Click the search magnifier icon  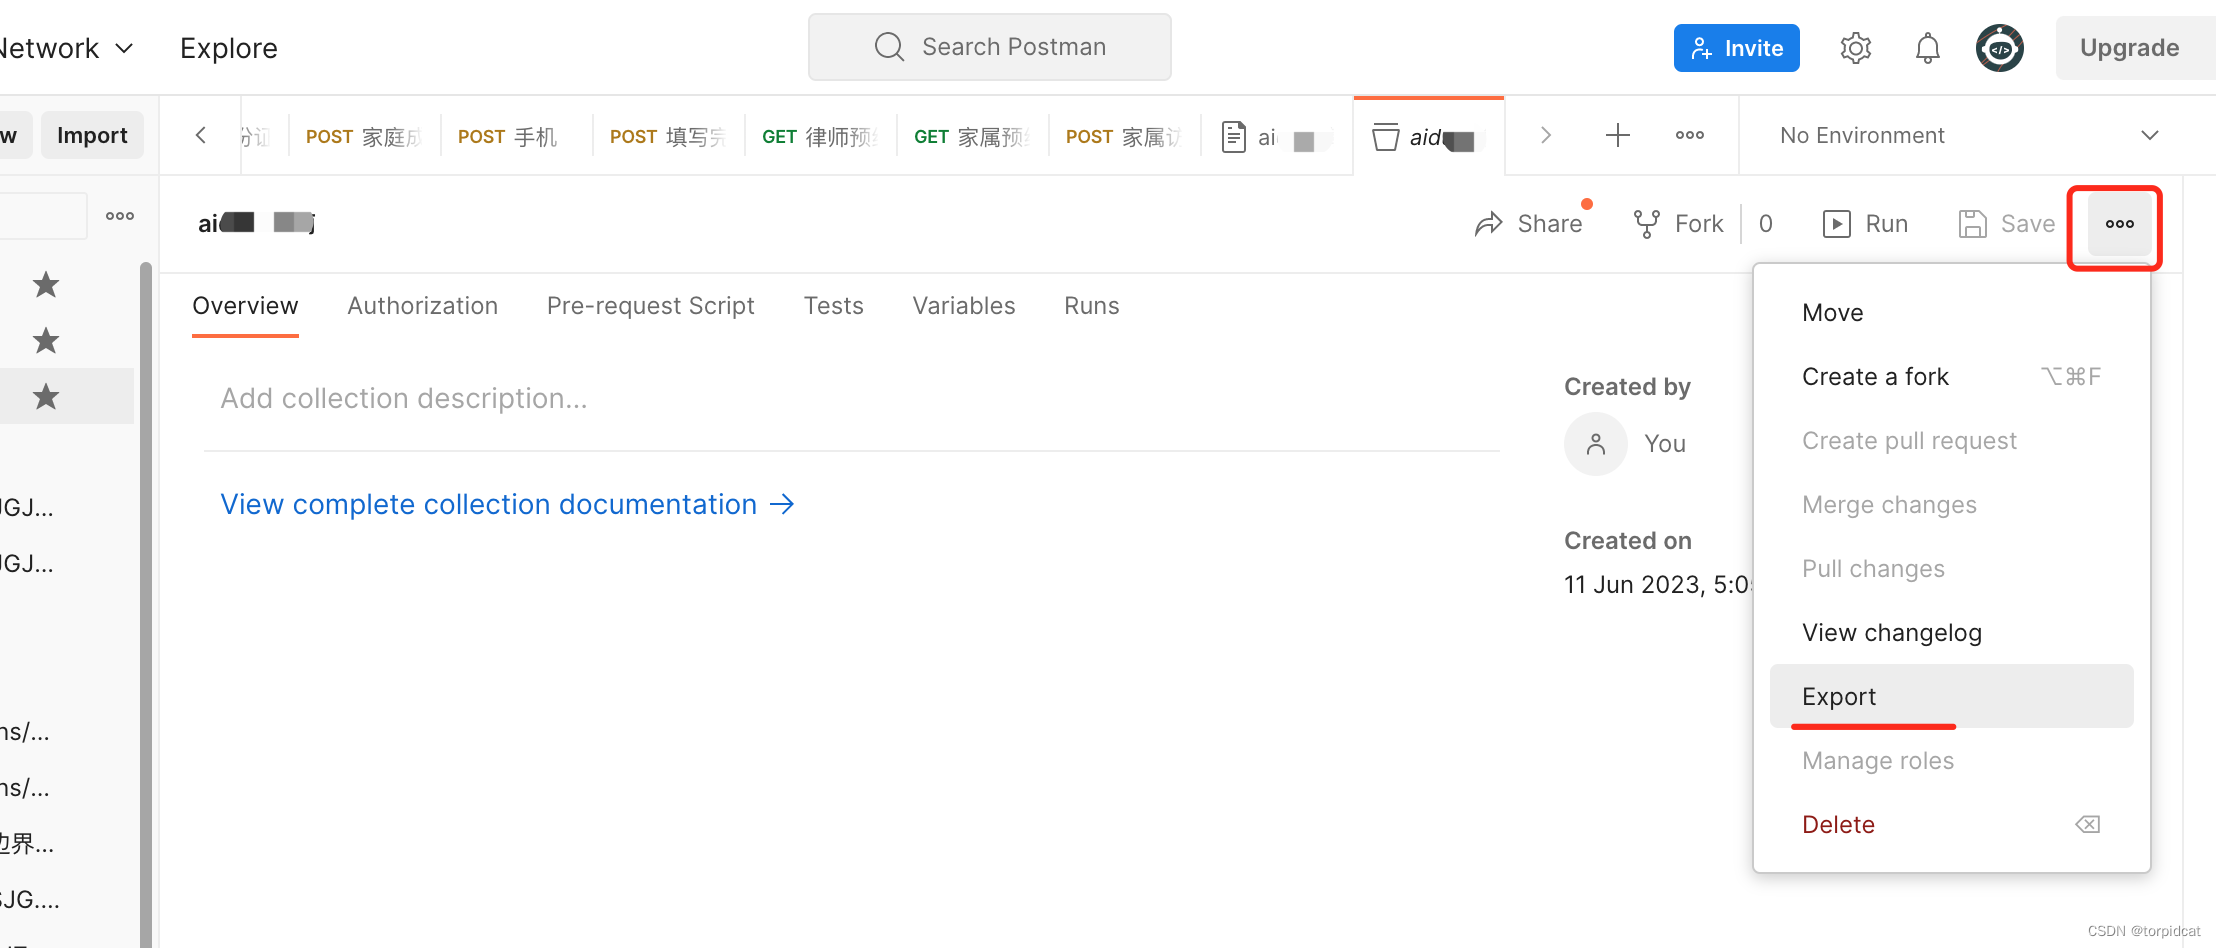[889, 47]
